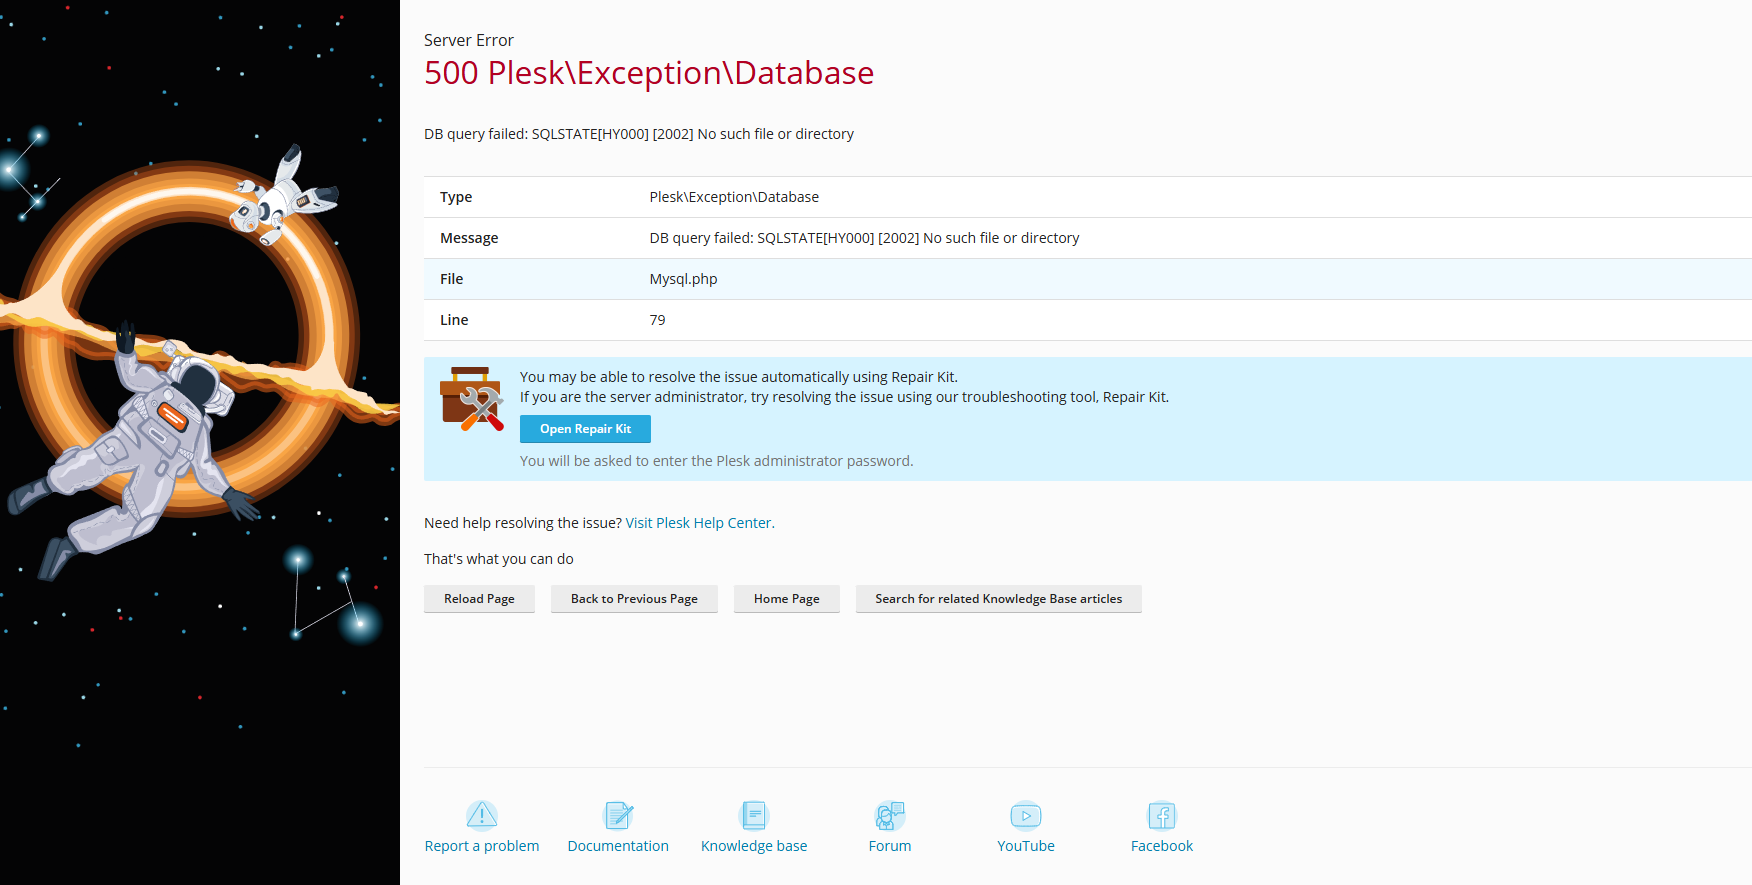Visit Plesk Help Center link
This screenshot has height=885, width=1752.
(698, 523)
